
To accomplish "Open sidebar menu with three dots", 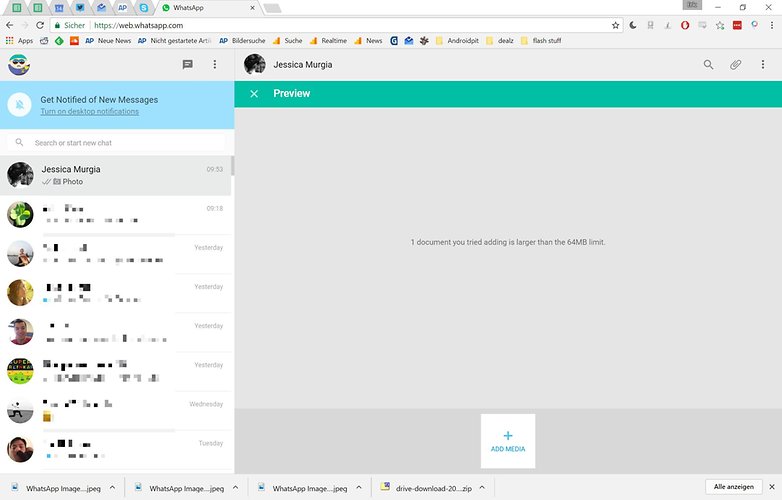I will (215, 64).
